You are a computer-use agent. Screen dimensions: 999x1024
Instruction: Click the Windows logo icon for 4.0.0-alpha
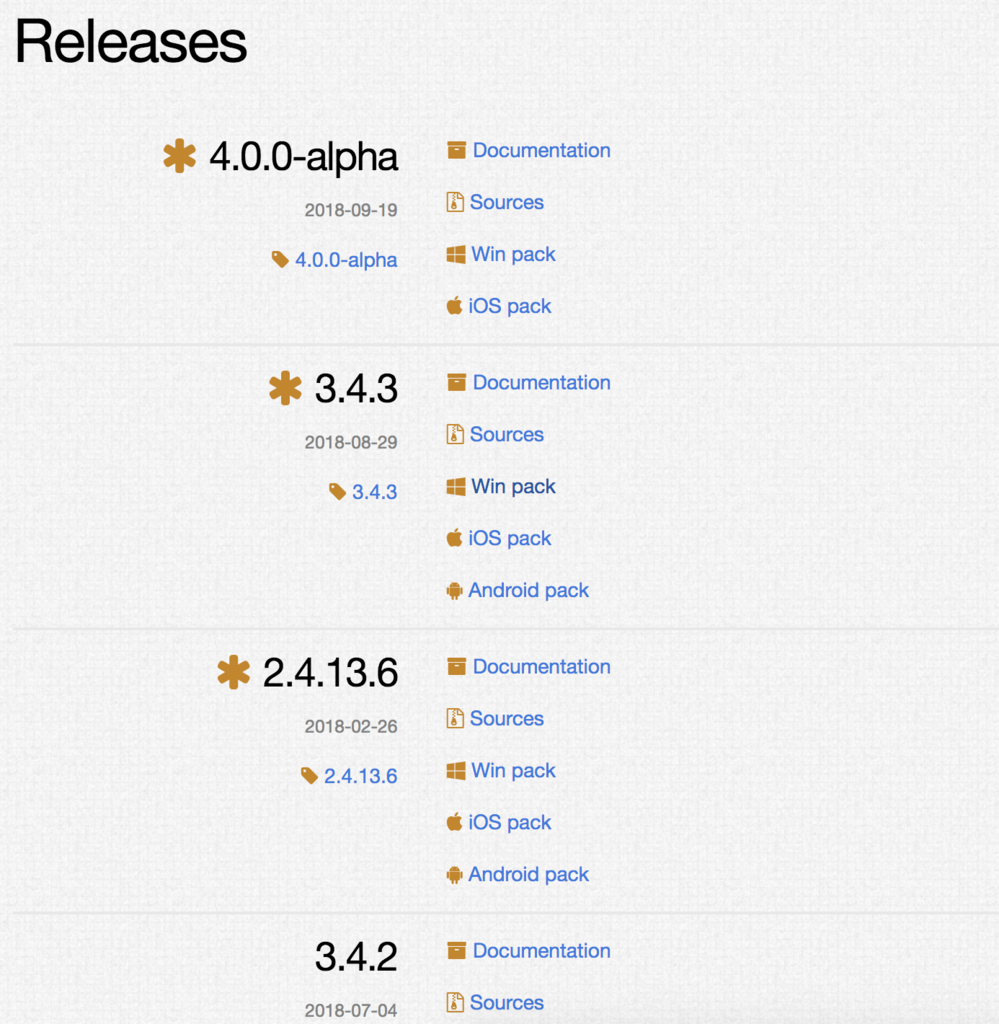coord(456,254)
